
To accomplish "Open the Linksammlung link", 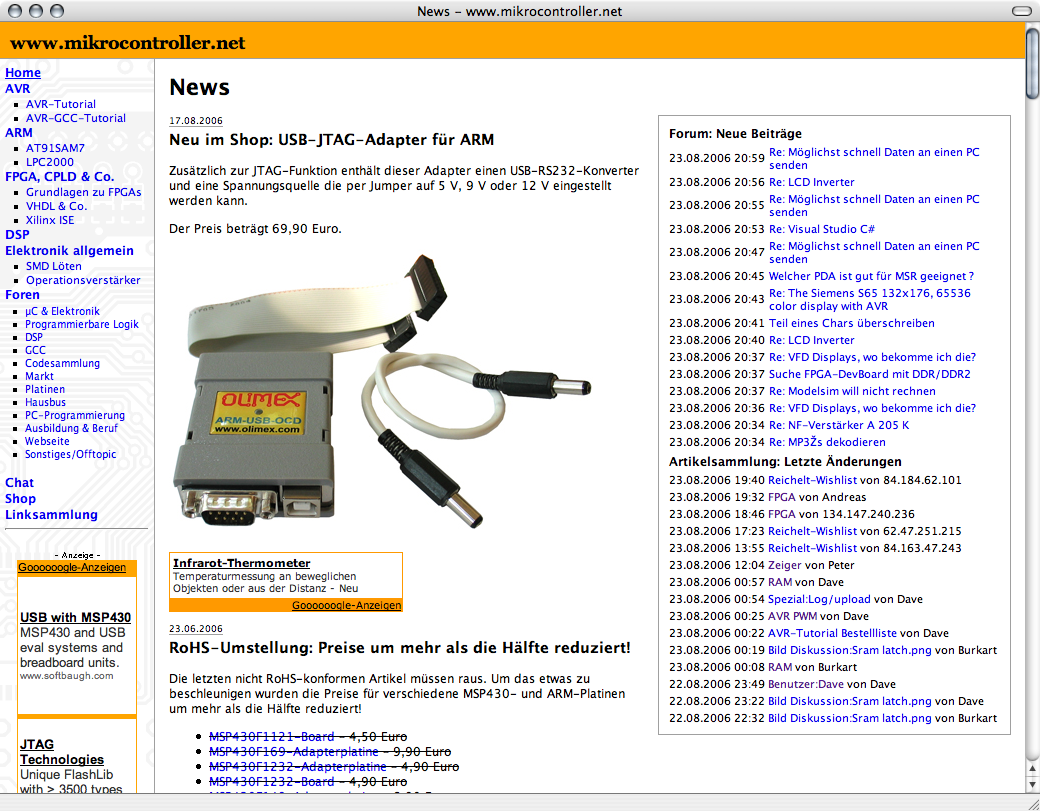I will click(51, 515).
